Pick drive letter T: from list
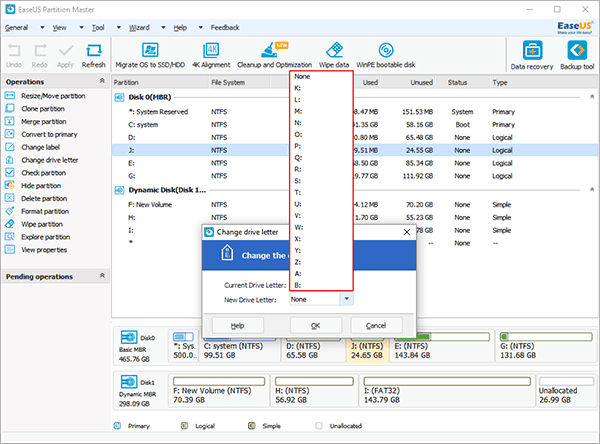This screenshot has width=600, height=444. click(321, 193)
